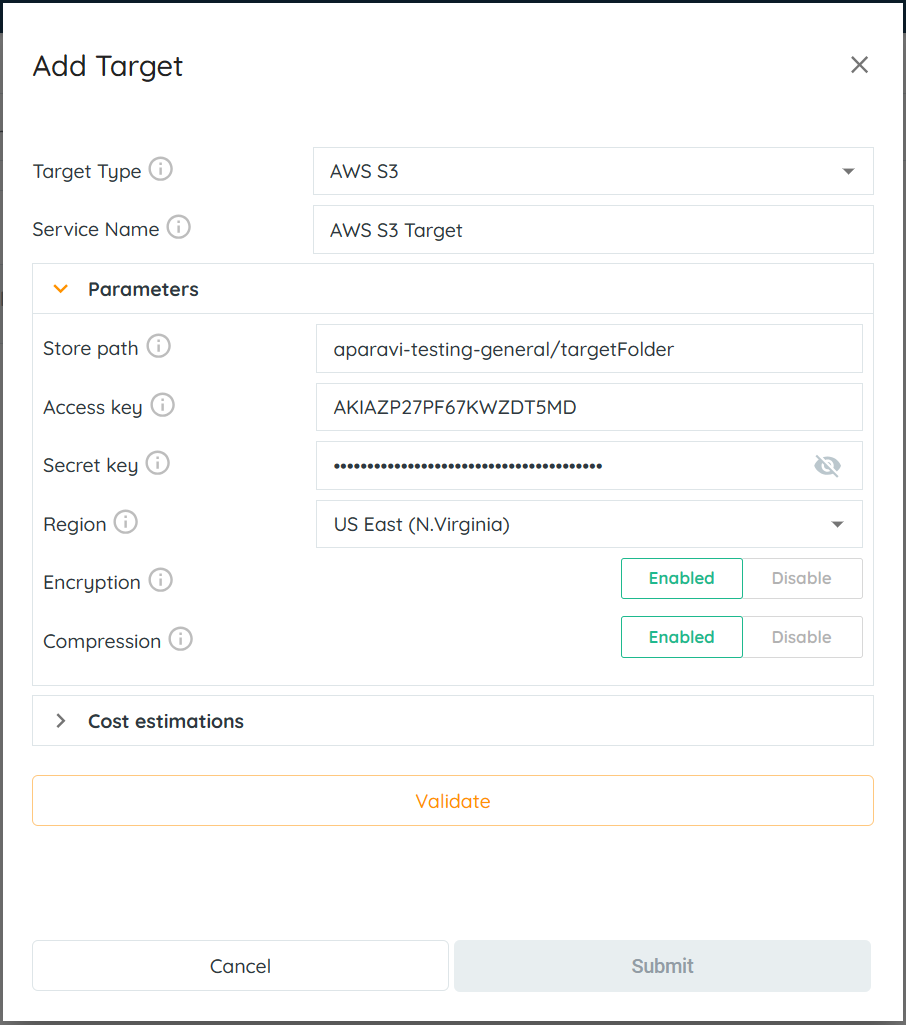Screen dimensions: 906x1025
Task: Close the Add Target dialog
Action: tap(859, 66)
